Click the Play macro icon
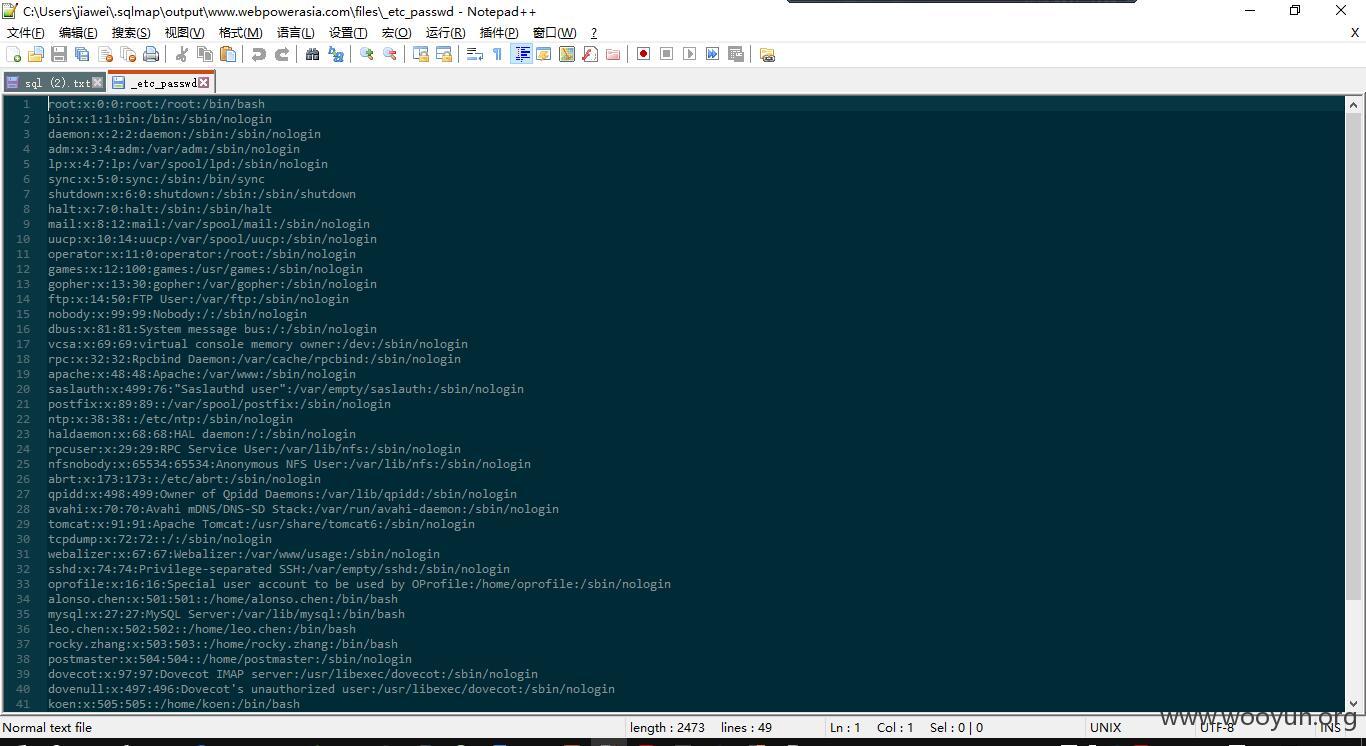 (x=689, y=54)
